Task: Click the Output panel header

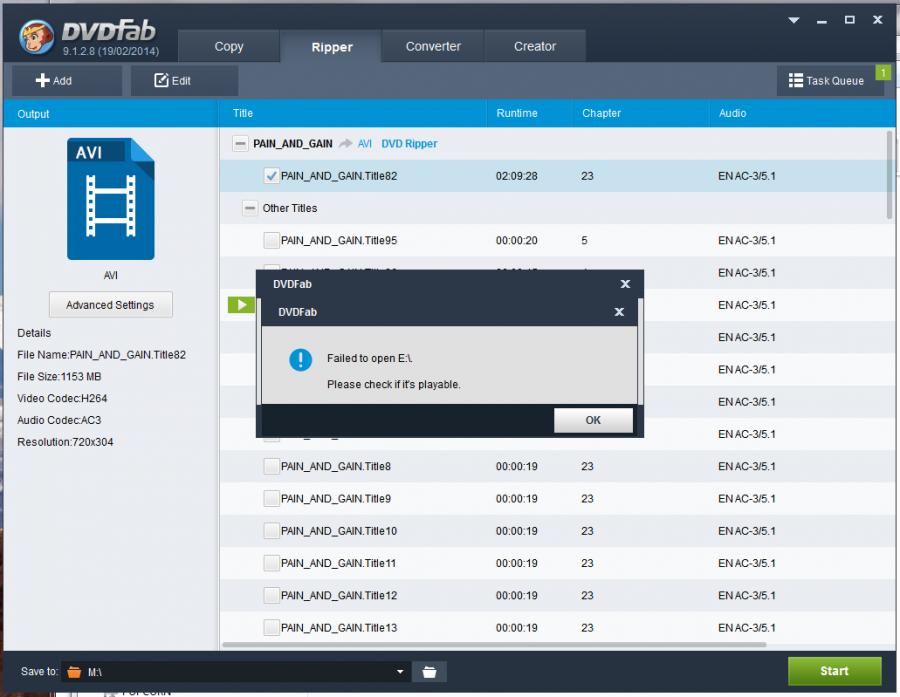Action: point(110,113)
